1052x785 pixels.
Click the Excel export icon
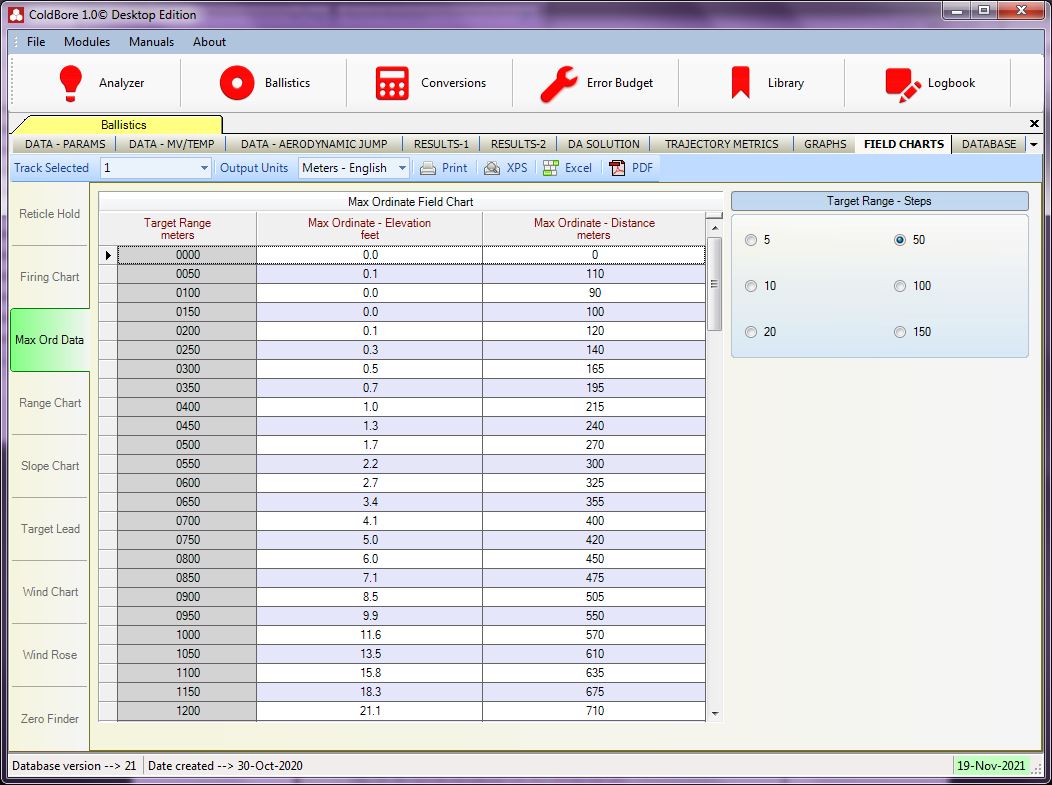551,168
